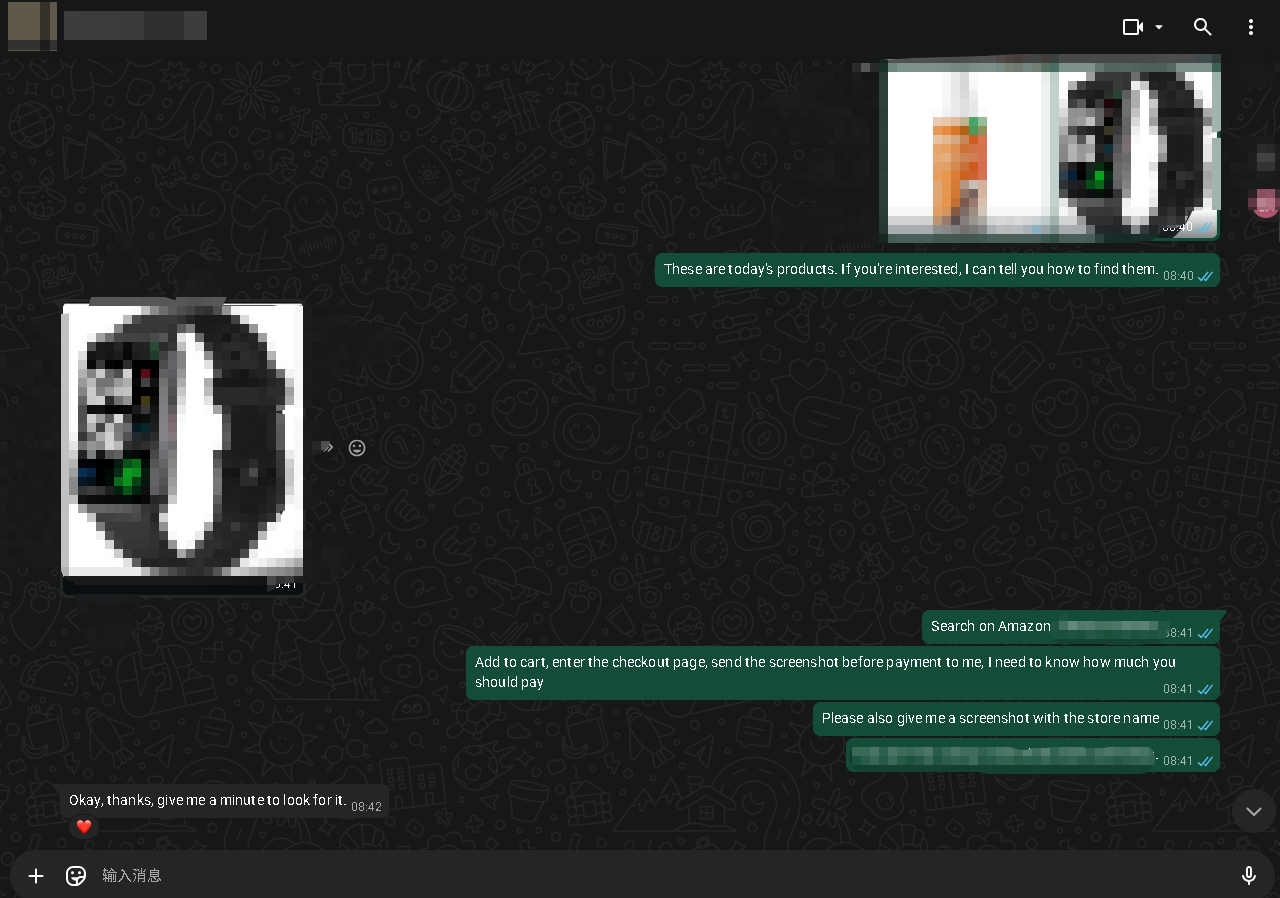
Task: Search within this chat
Action: point(1203,27)
